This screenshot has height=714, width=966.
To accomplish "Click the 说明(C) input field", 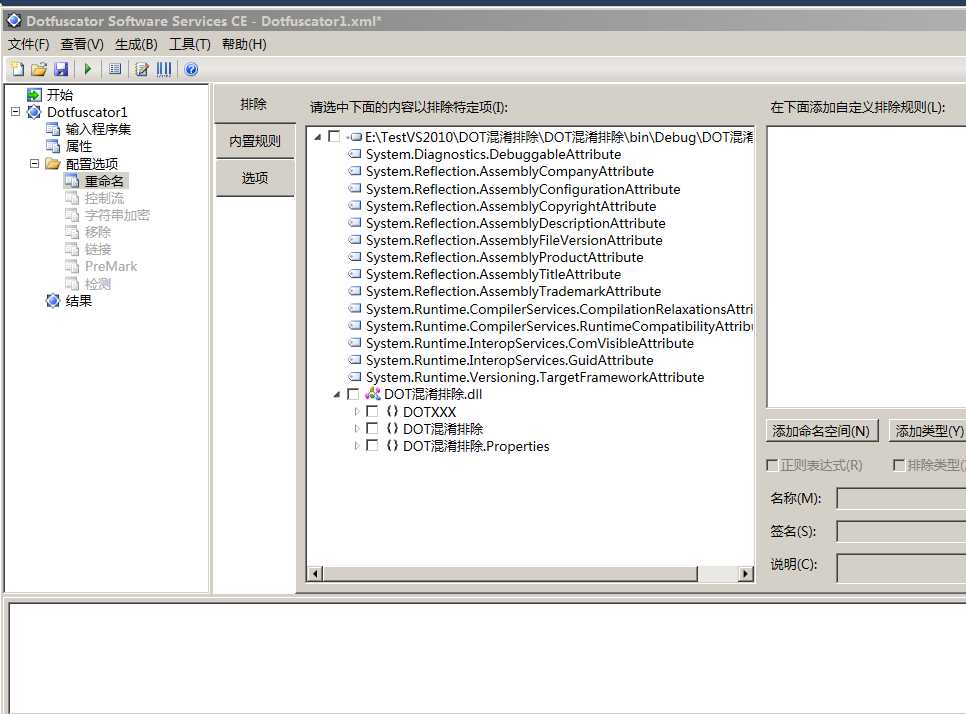I will pyautogui.click(x=901, y=568).
